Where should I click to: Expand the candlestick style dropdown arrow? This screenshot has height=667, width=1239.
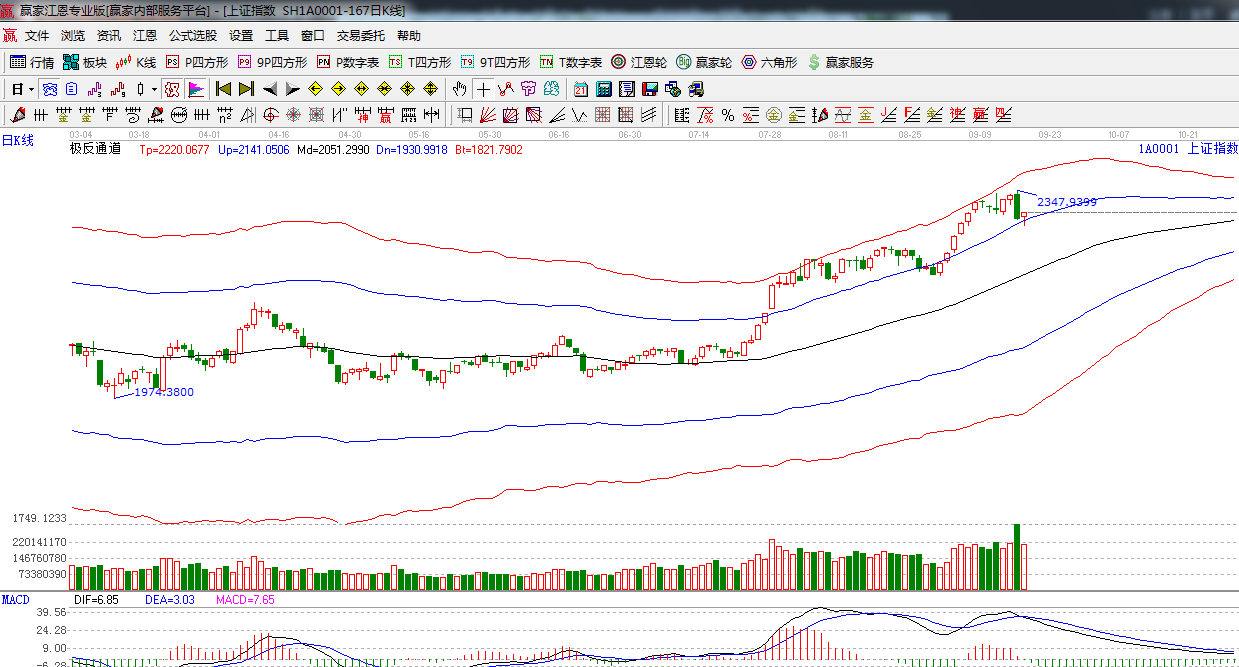tap(153, 89)
